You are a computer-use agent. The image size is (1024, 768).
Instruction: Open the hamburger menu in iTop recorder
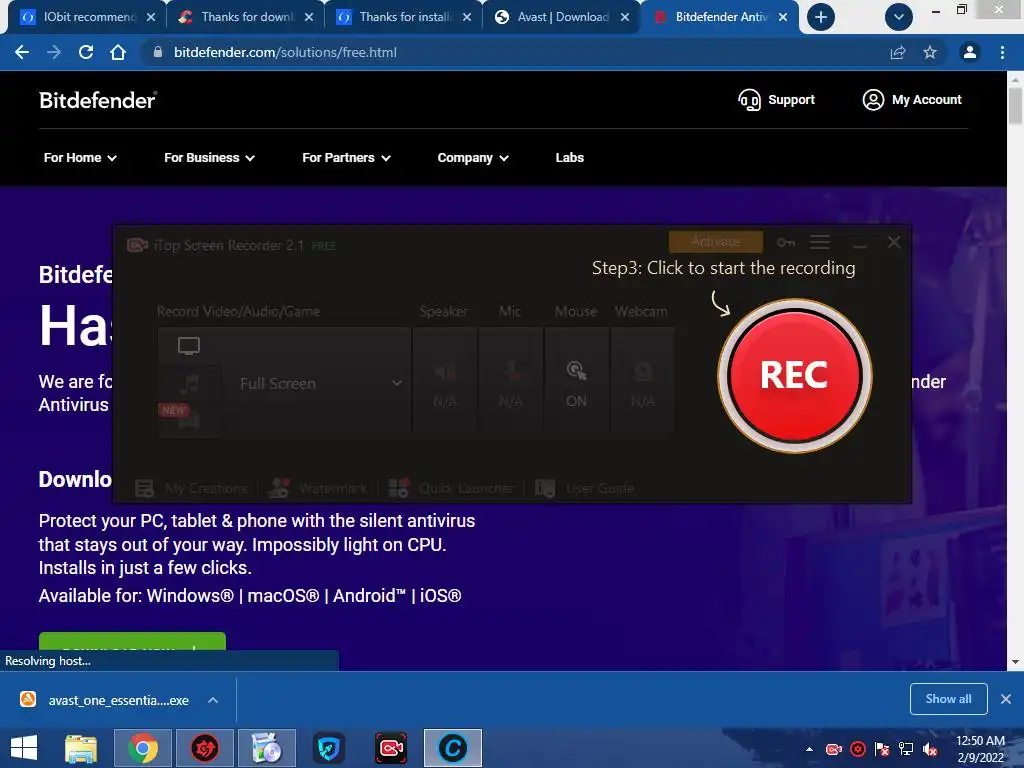pos(820,242)
